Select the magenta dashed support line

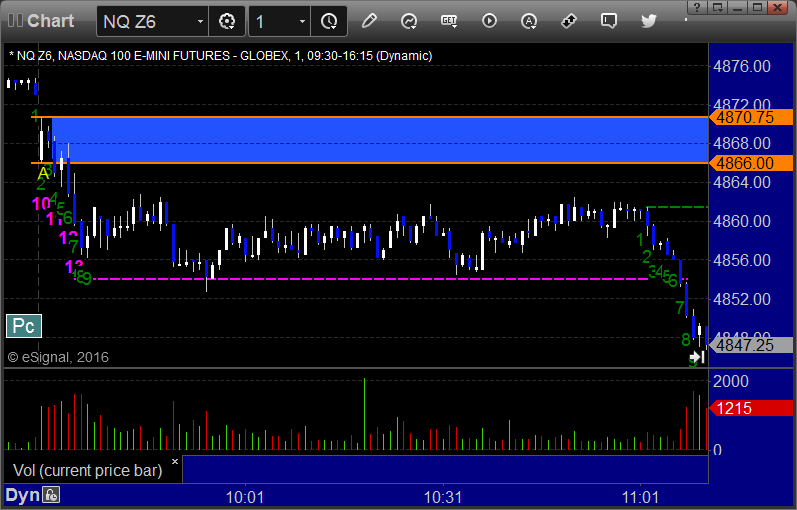point(371,279)
